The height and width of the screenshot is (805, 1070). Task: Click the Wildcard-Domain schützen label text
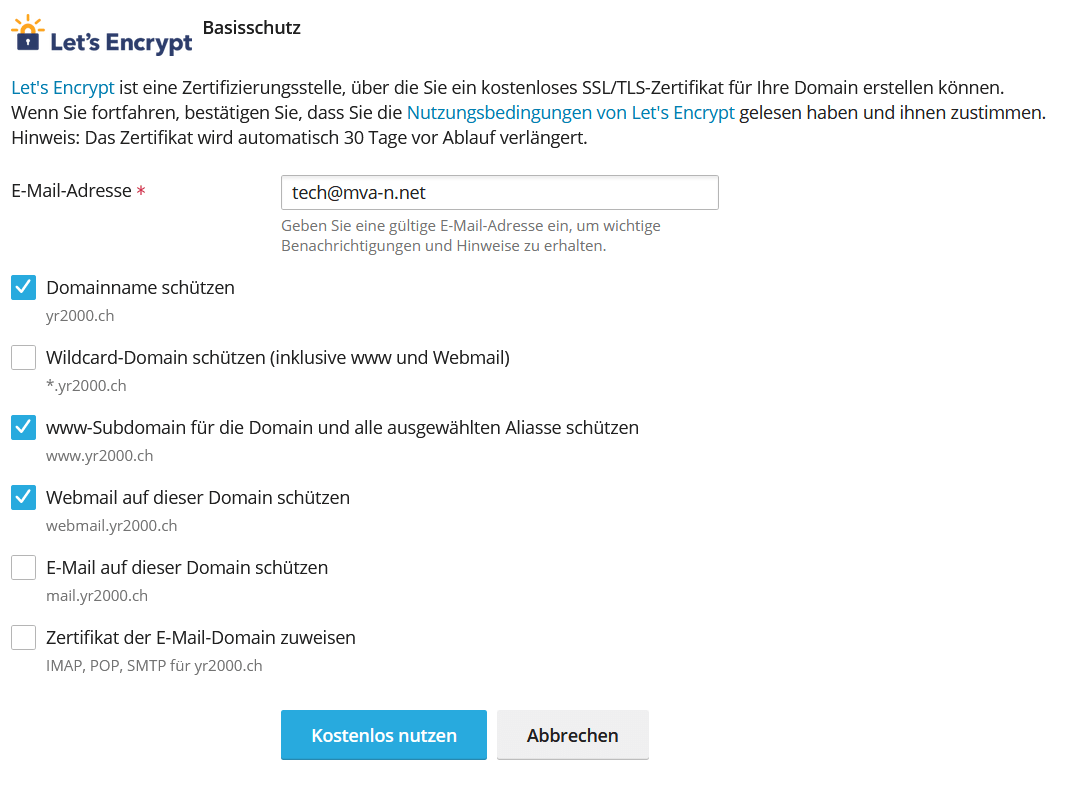point(277,358)
